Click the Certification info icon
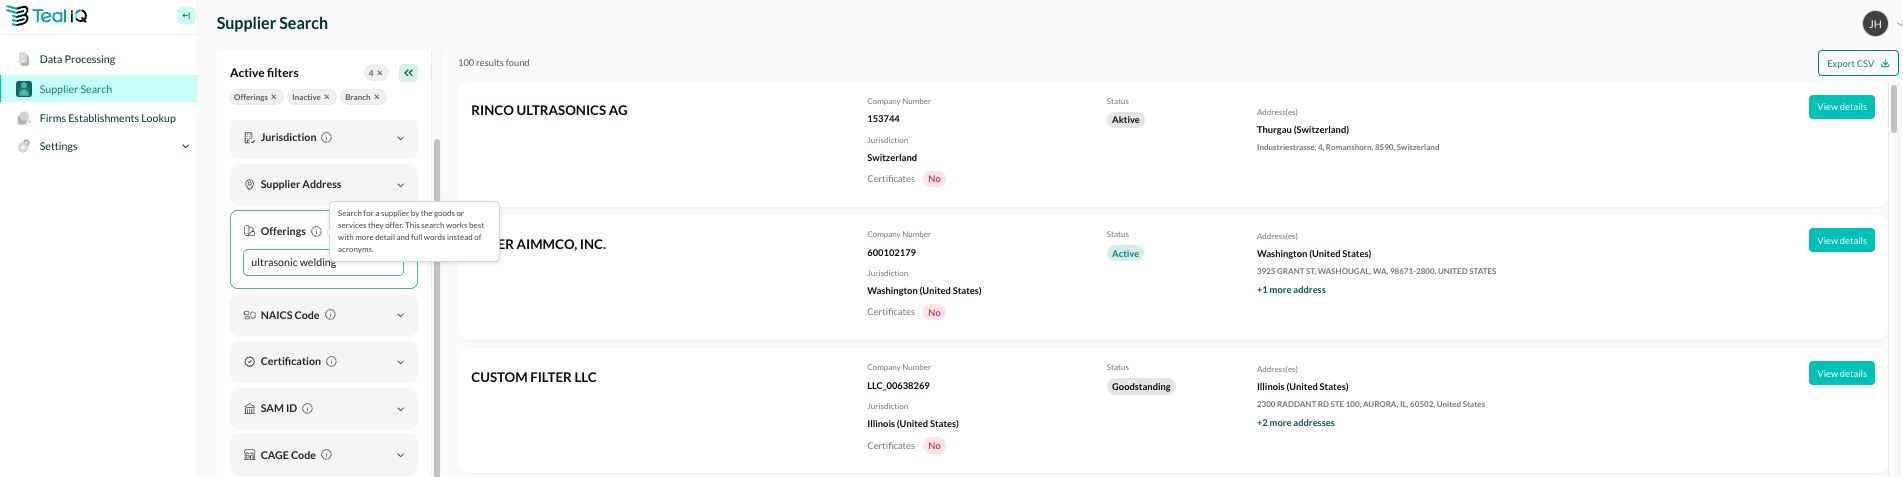 pyautogui.click(x=332, y=362)
